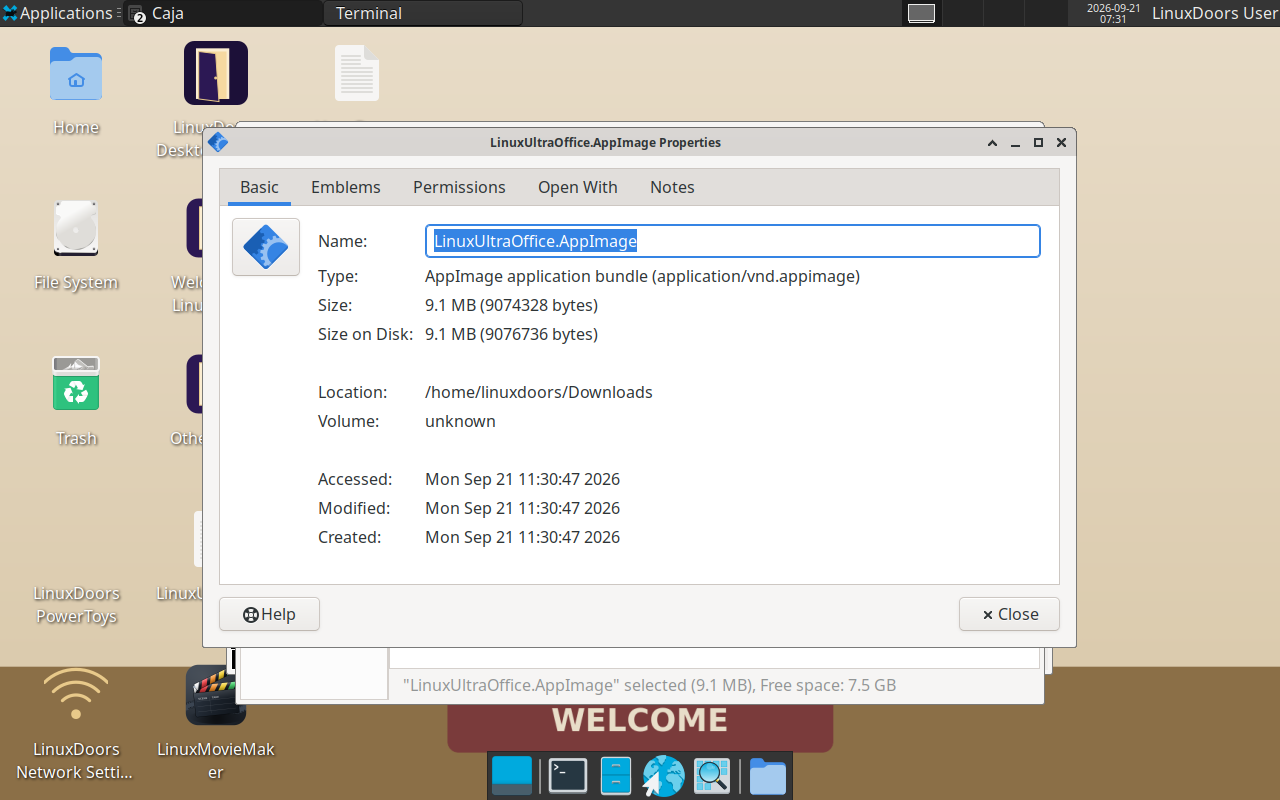The height and width of the screenshot is (800, 1280).
Task: Open the window menu icon in Properties title bar
Action: pyautogui.click(x=218, y=142)
